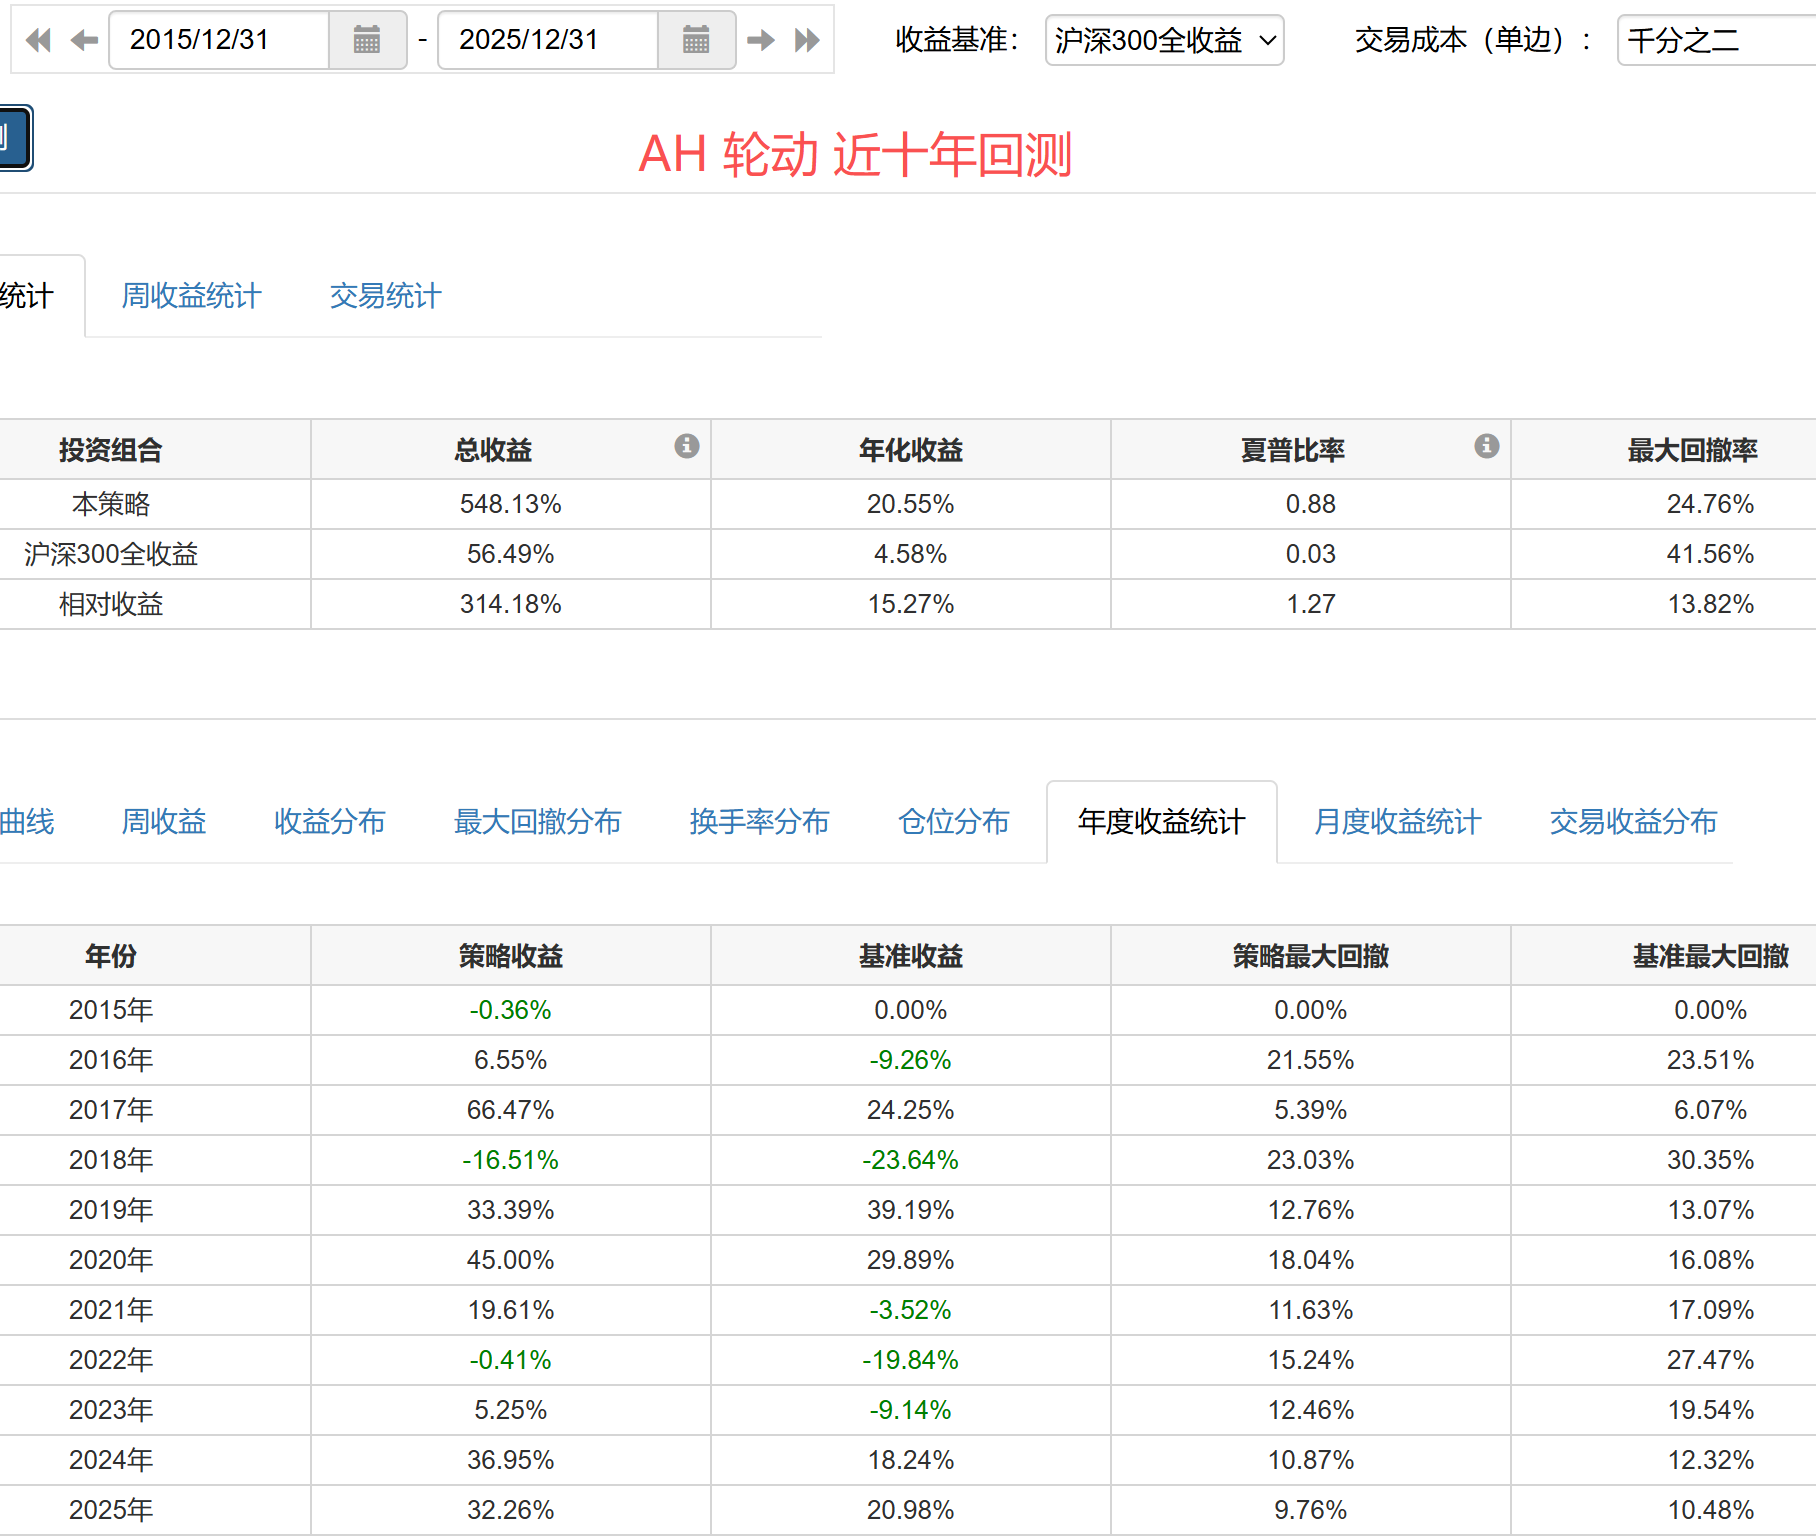The height and width of the screenshot is (1536, 1816).
Task: View the 仓位分布 tab
Action: tap(953, 822)
